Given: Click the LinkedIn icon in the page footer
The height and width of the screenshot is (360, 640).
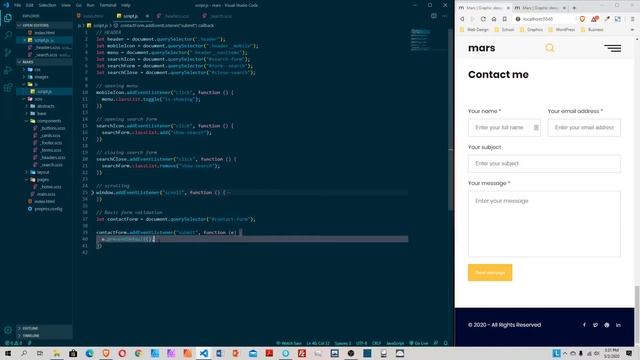Looking at the screenshot, I should coord(618,325).
